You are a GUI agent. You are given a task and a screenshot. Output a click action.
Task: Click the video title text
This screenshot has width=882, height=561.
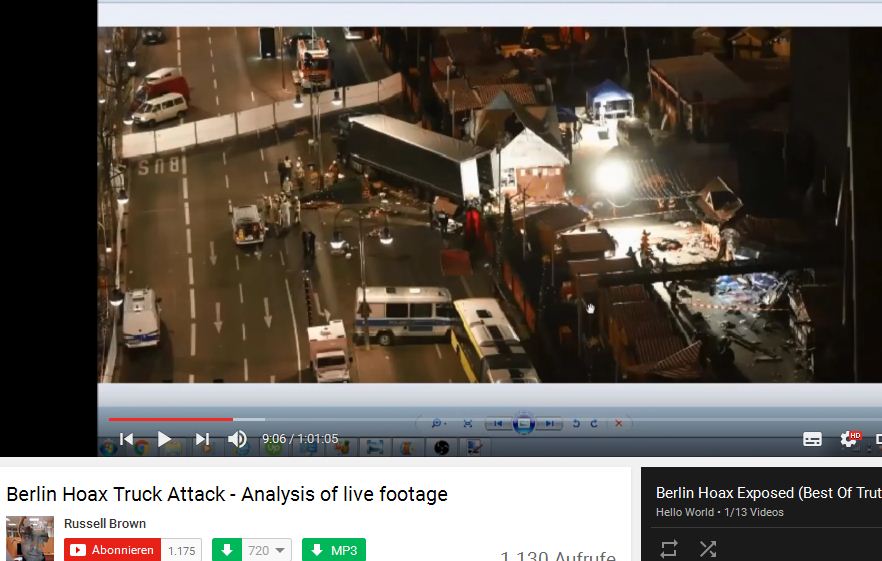tap(227, 494)
